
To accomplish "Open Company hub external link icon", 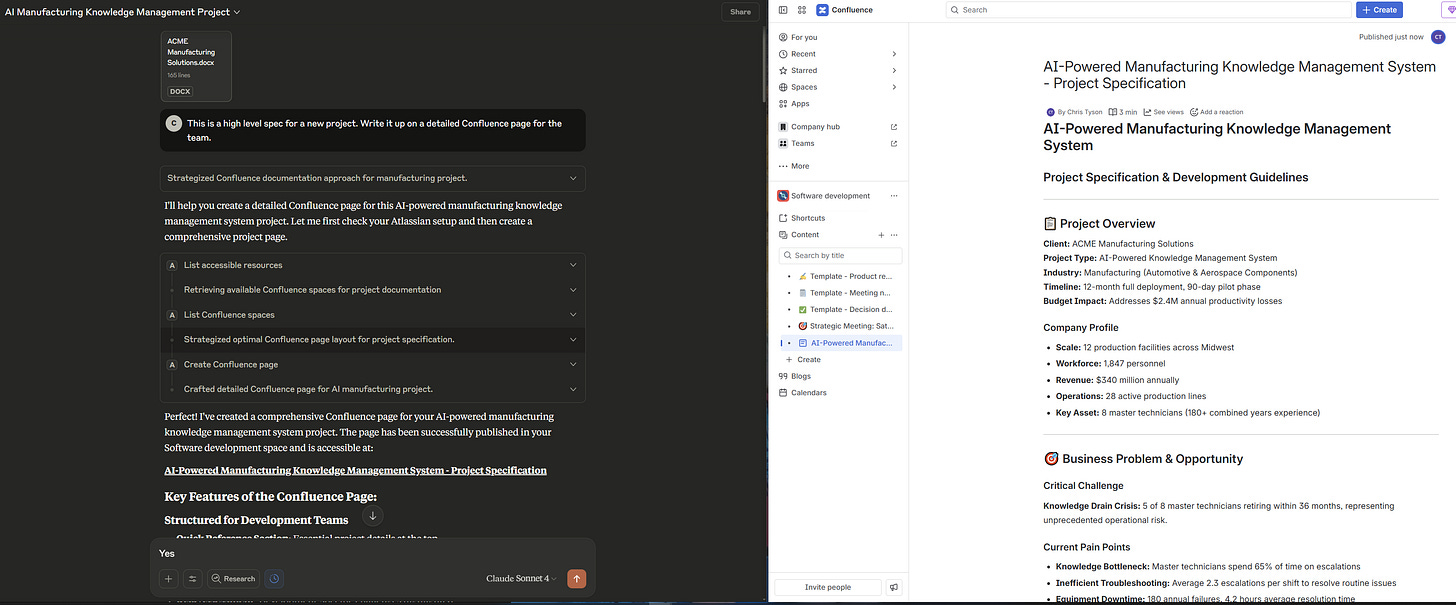I will (894, 127).
